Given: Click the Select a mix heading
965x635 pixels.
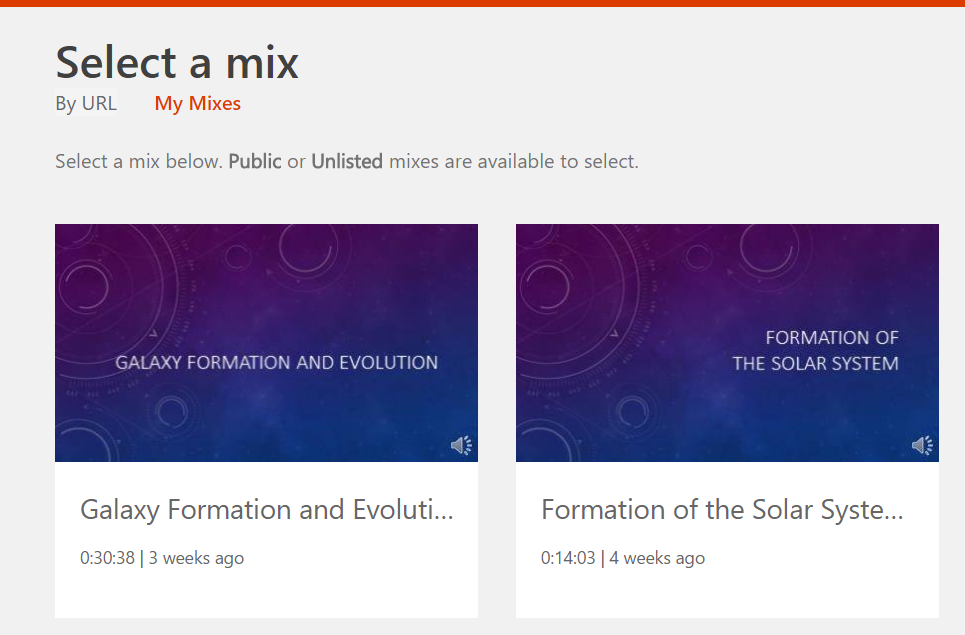Looking at the screenshot, I should click(x=176, y=62).
